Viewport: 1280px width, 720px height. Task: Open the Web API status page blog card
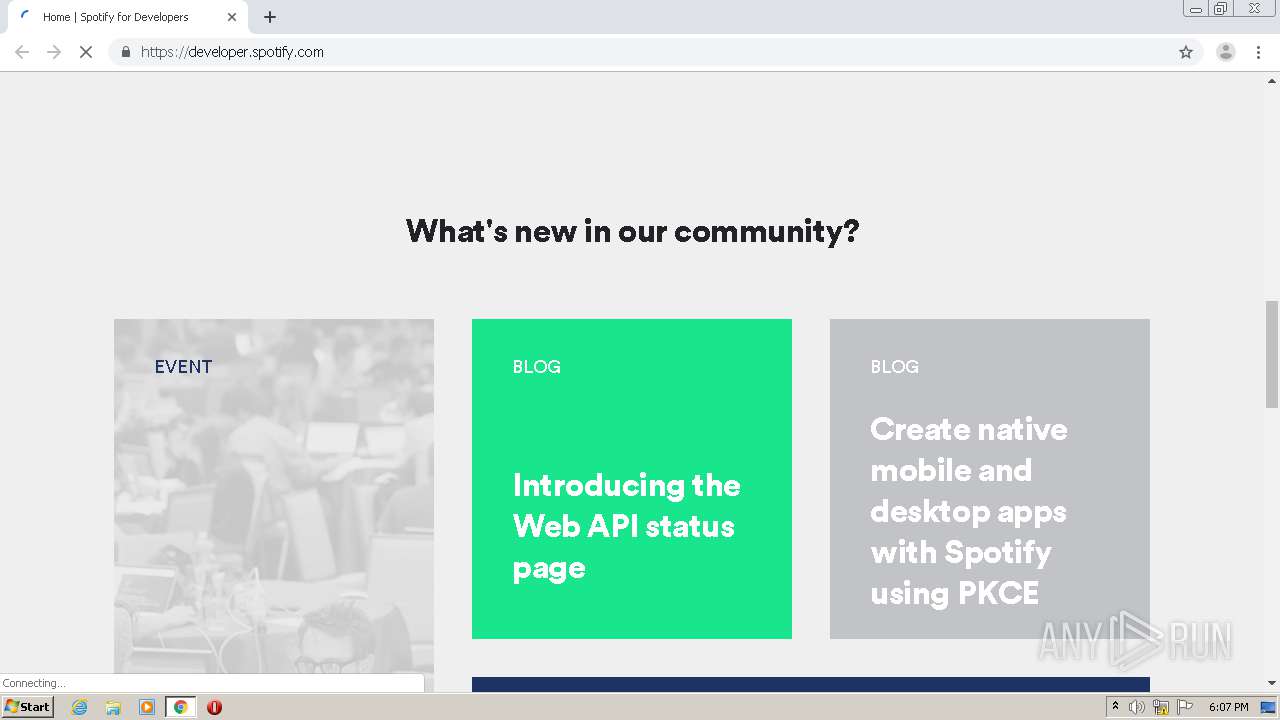click(x=631, y=478)
